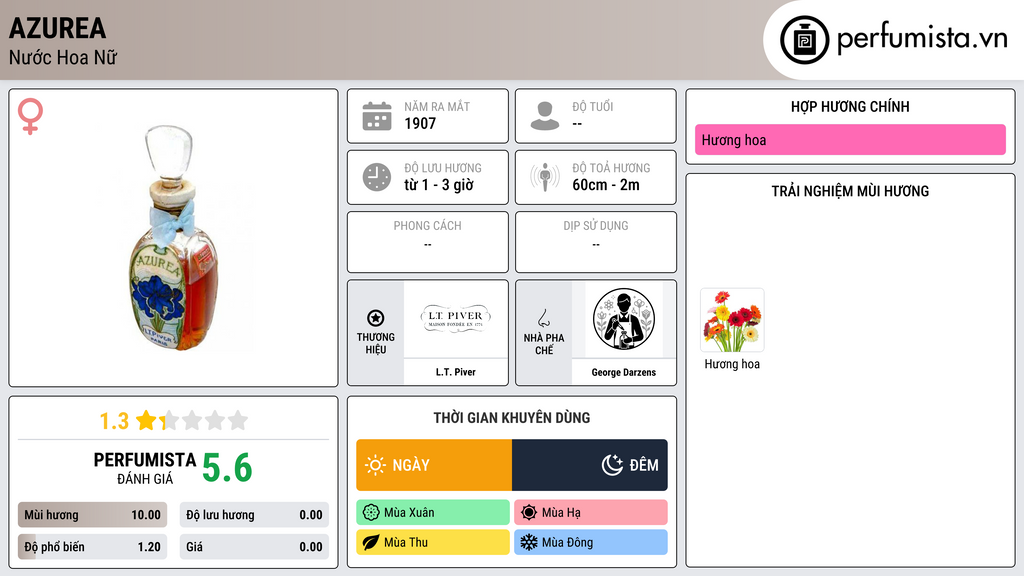Click the AZUREA title heading

57,29
